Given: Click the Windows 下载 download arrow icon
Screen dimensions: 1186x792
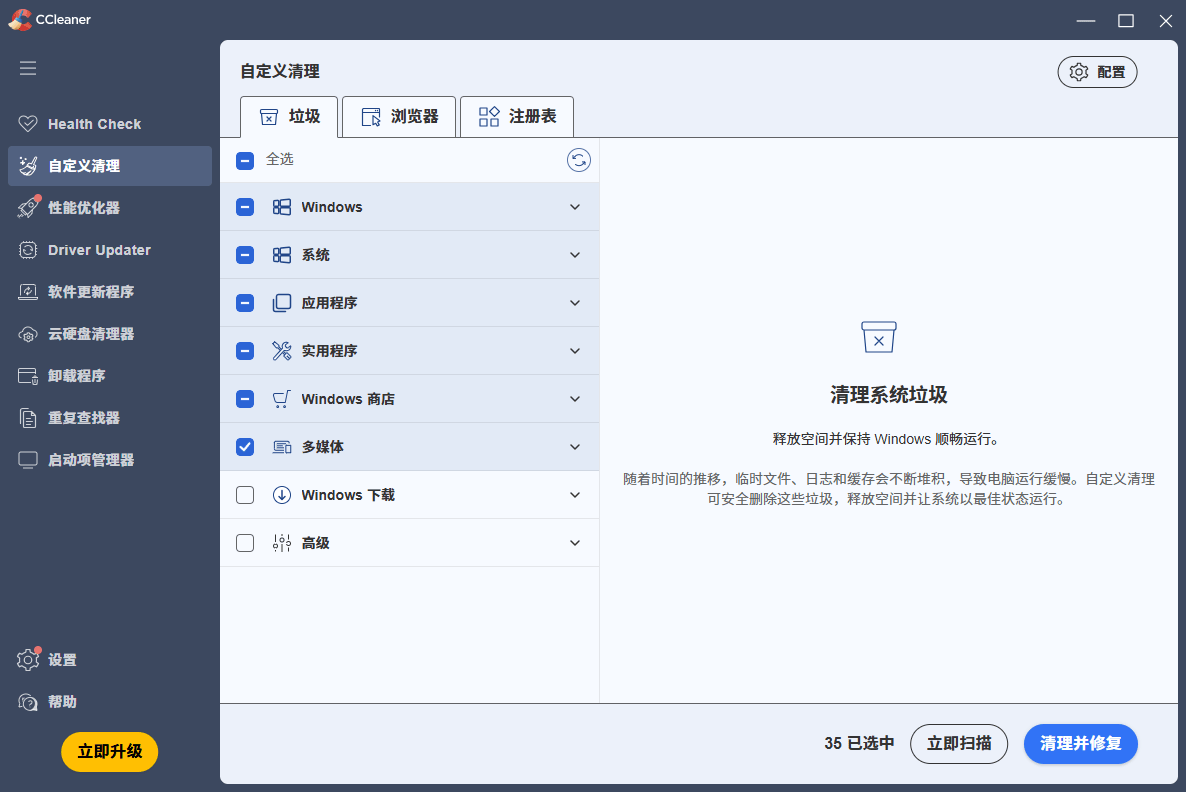Looking at the screenshot, I should coord(281,495).
